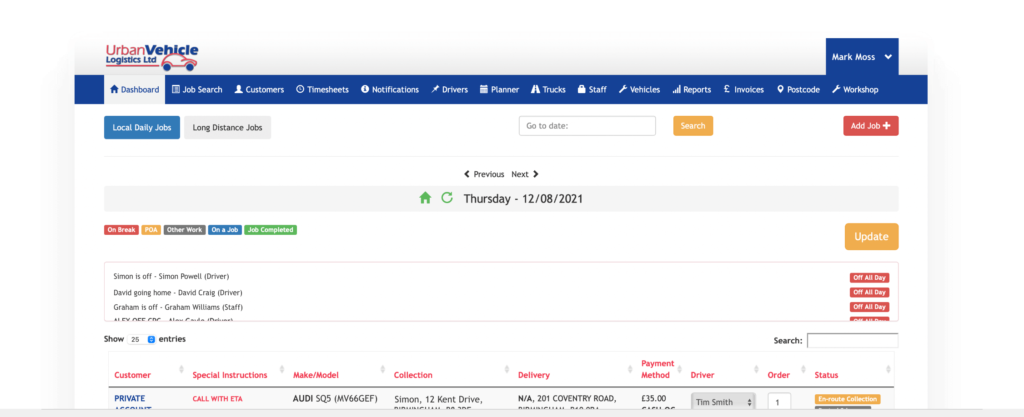The width and height of the screenshot is (1024, 417).
Task: Open the Show entries count dropdown
Action: pyautogui.click(x=141, y=339)
